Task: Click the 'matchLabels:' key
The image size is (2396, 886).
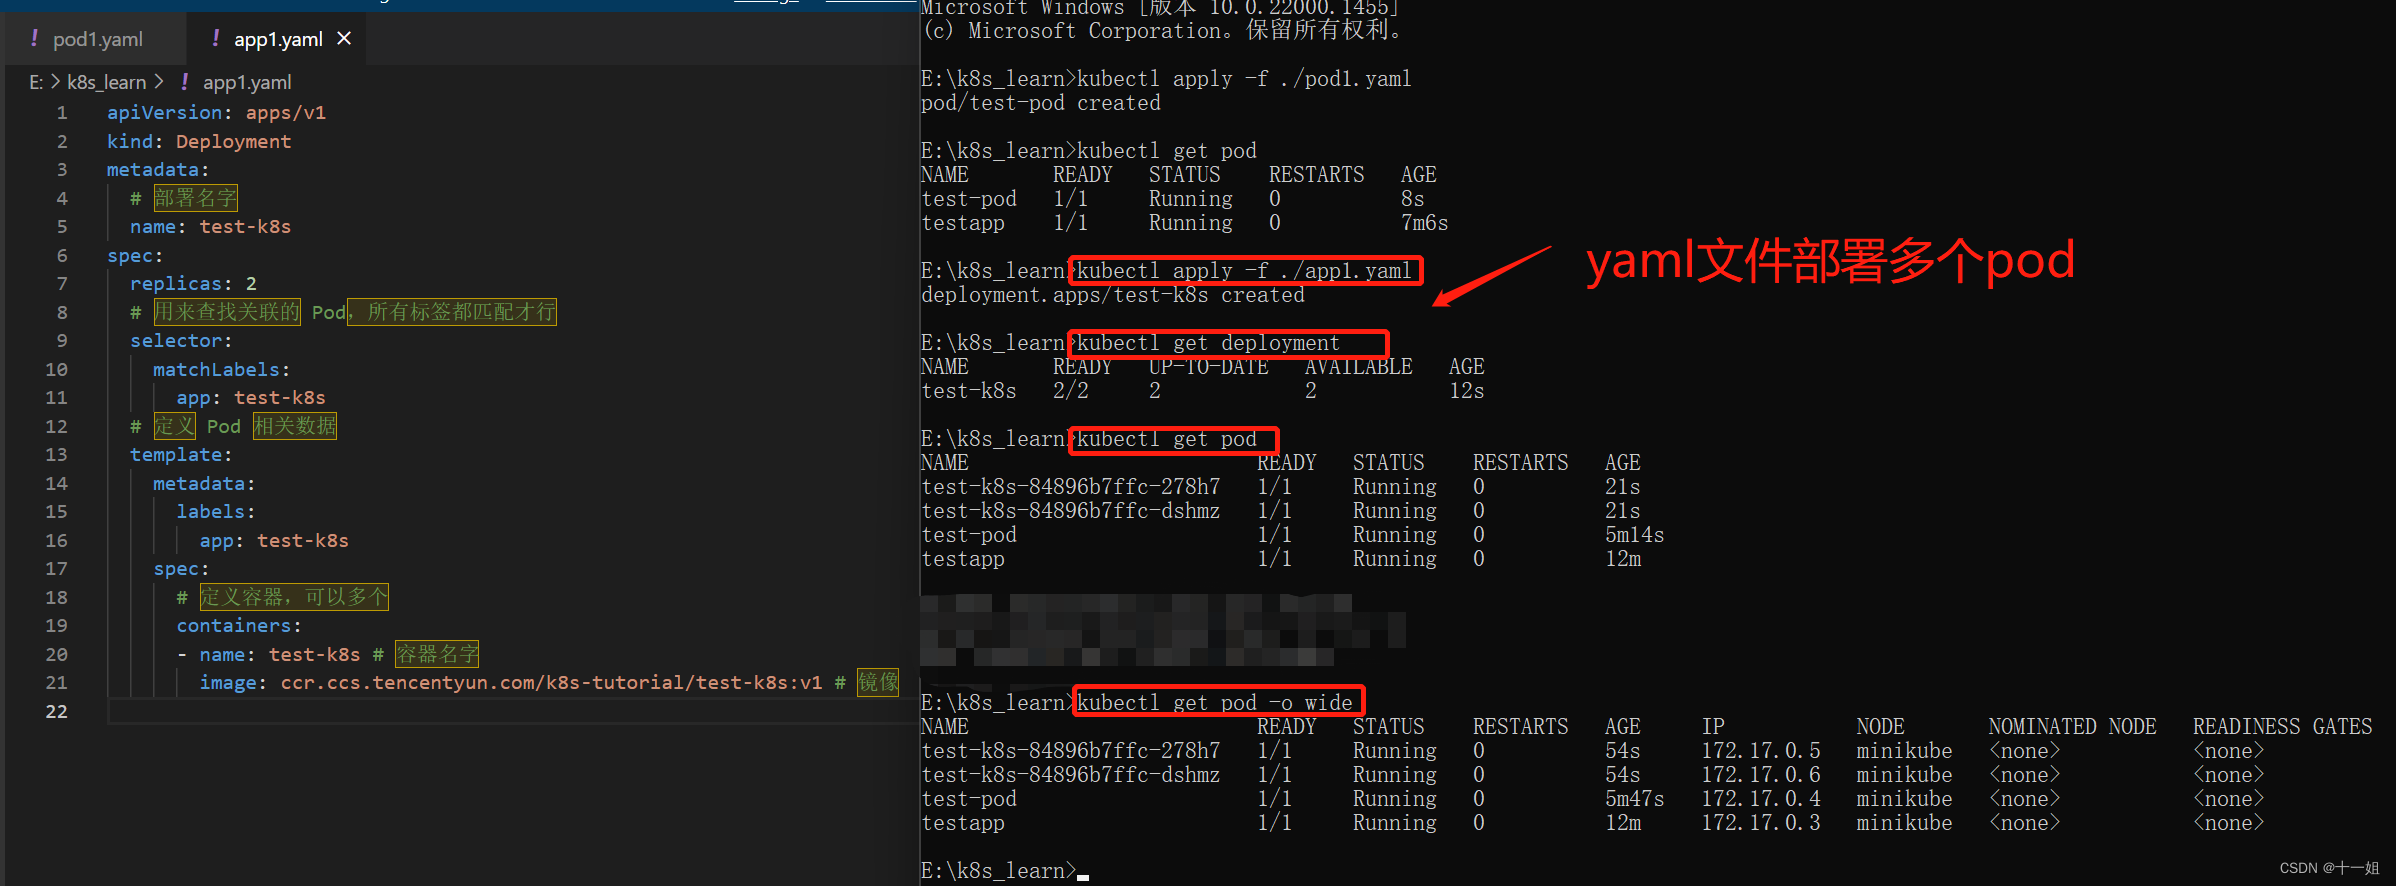Action: click(221, 369)
